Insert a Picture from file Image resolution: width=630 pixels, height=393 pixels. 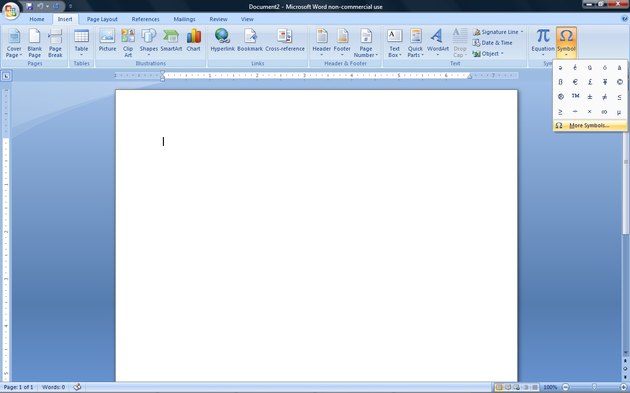pyautogui.click(x=107, y=40)
